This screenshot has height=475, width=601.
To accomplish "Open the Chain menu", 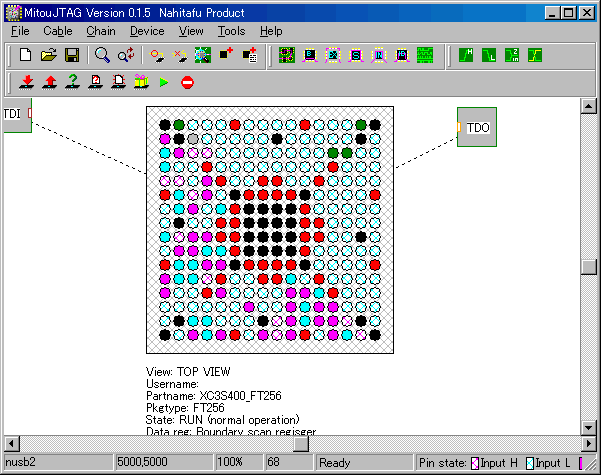I will coord(100,31).
